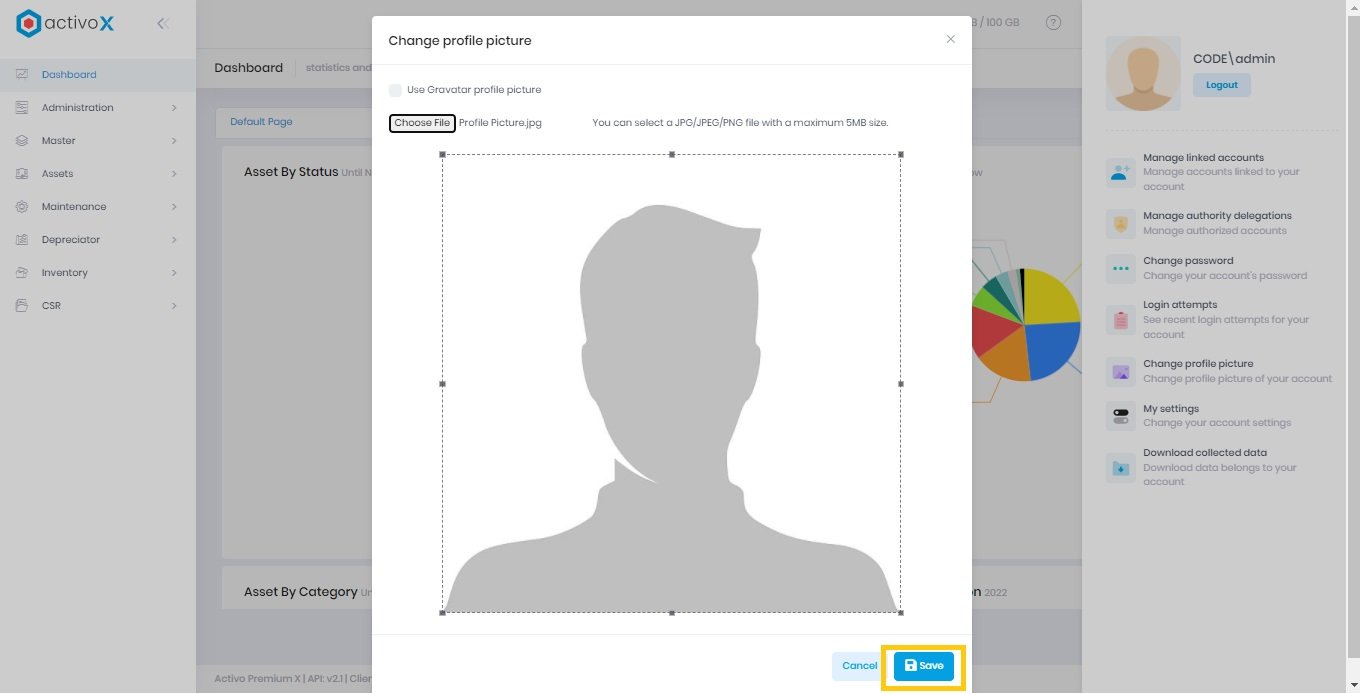Click the blue pie chart slice
Image resolution: width=1364 pixels, height=694 pixels.
pyautogui.click(x=1052, y=349)
